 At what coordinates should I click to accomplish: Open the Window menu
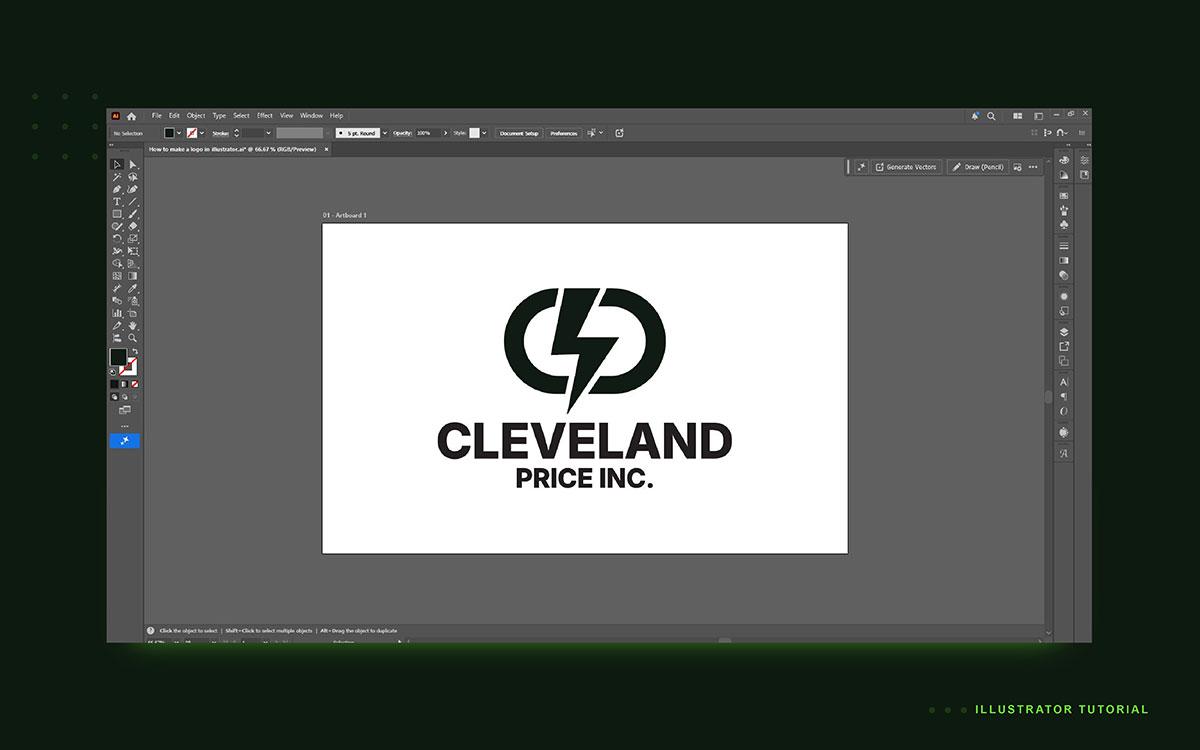(x=311, y=116)
